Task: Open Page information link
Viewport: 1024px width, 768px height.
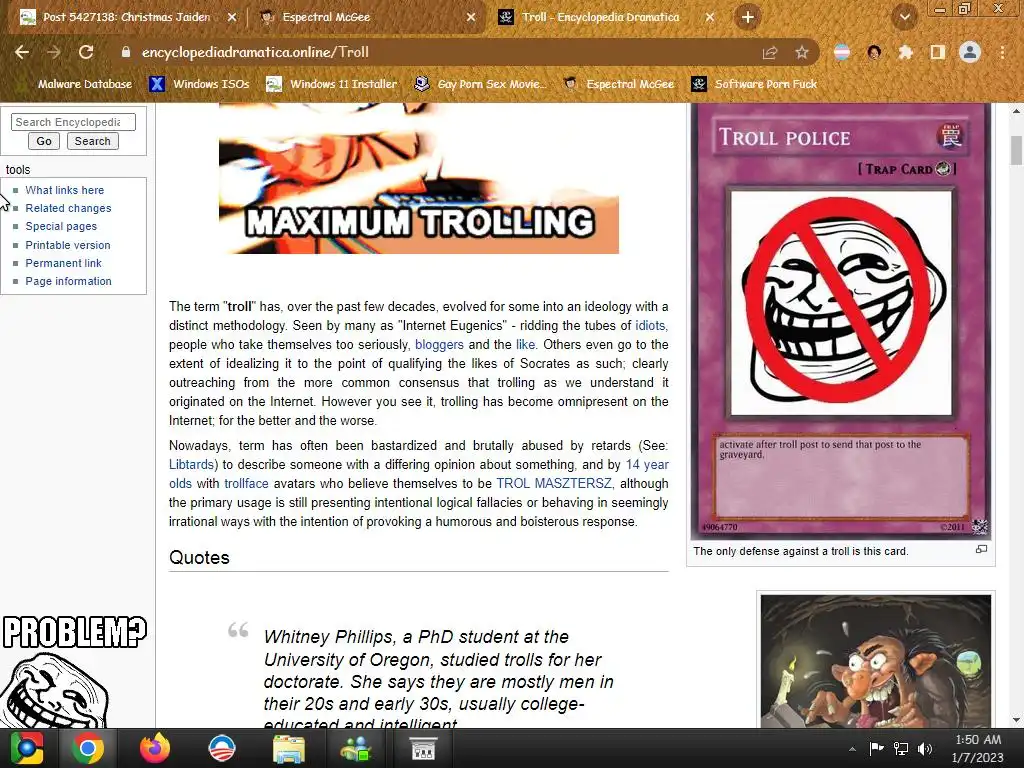Action: [x=68, y=281]
